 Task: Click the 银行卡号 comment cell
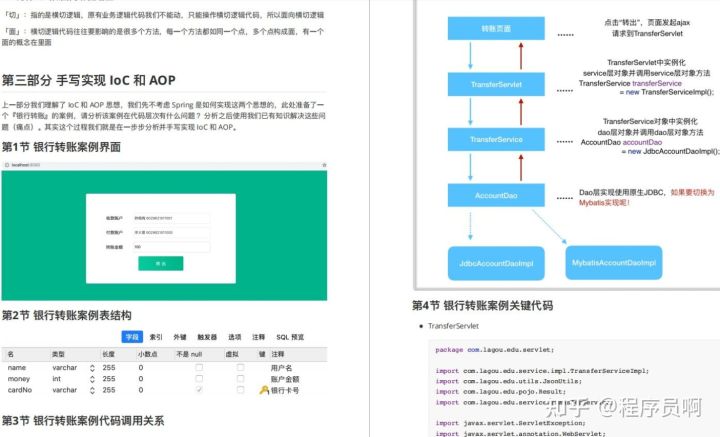285,390
